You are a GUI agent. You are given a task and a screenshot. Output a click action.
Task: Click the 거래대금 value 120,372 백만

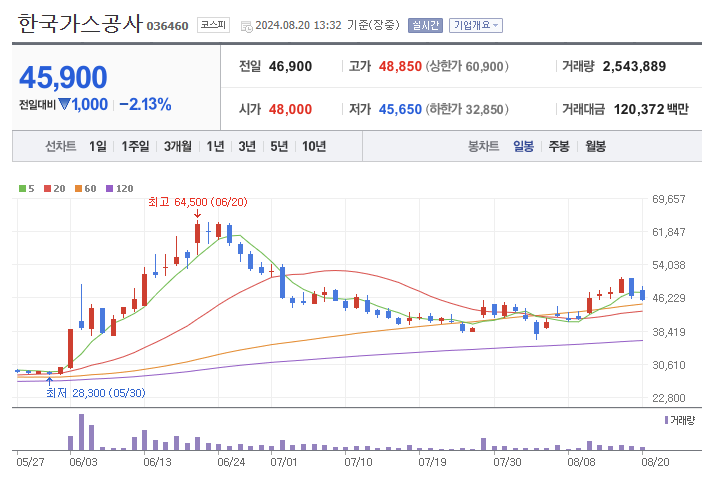[x=651, y=109]
